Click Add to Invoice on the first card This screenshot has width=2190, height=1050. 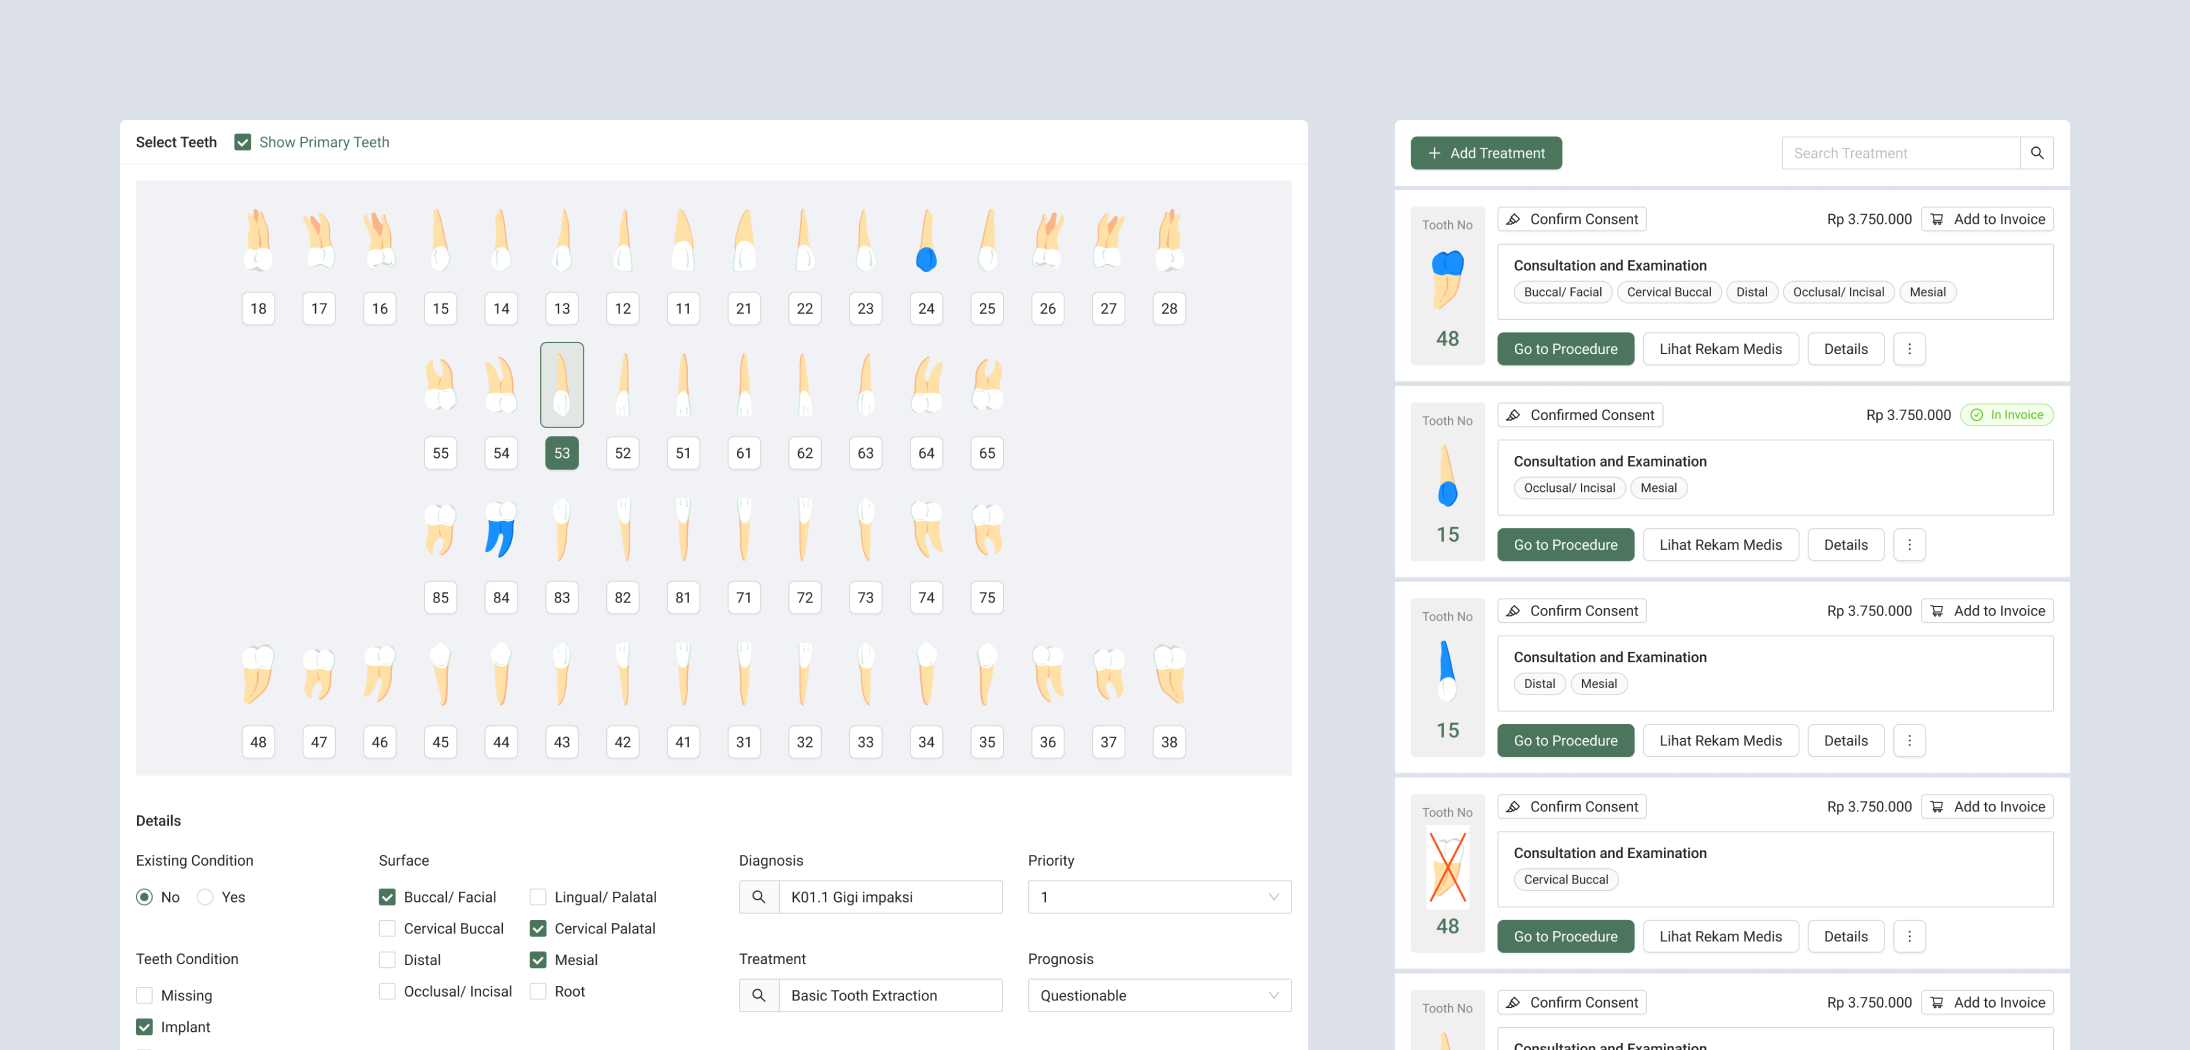point(1987,219)
